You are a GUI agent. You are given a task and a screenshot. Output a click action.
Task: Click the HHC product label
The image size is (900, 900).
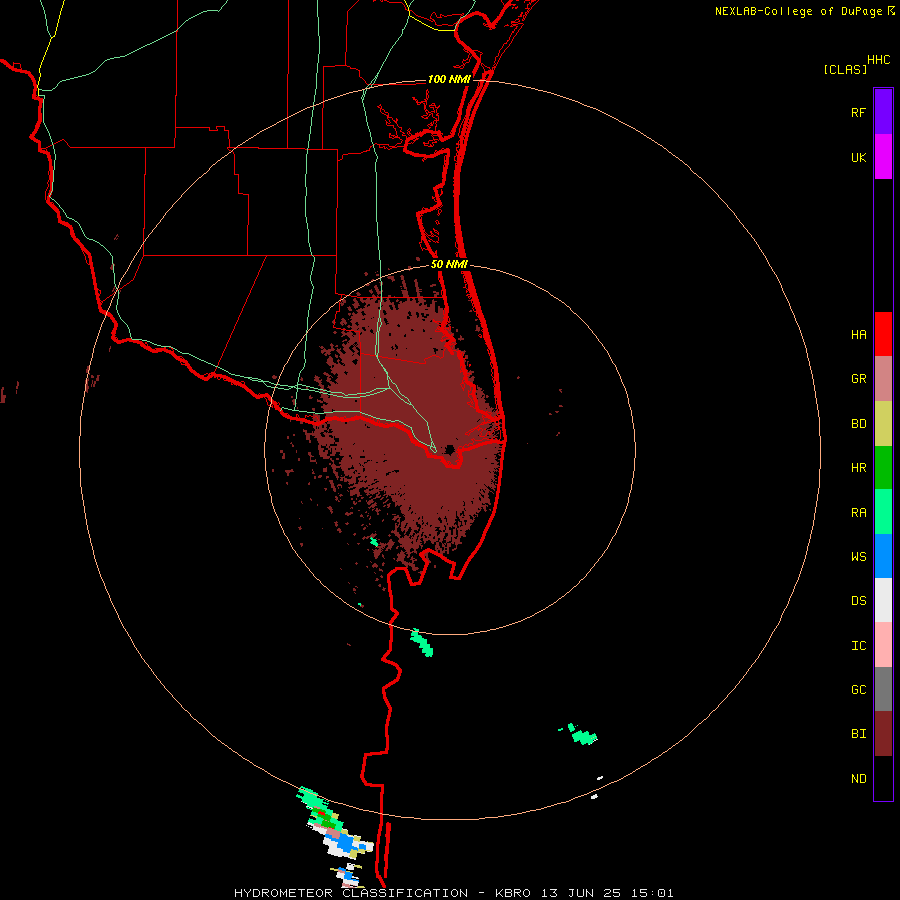(879, 60)
